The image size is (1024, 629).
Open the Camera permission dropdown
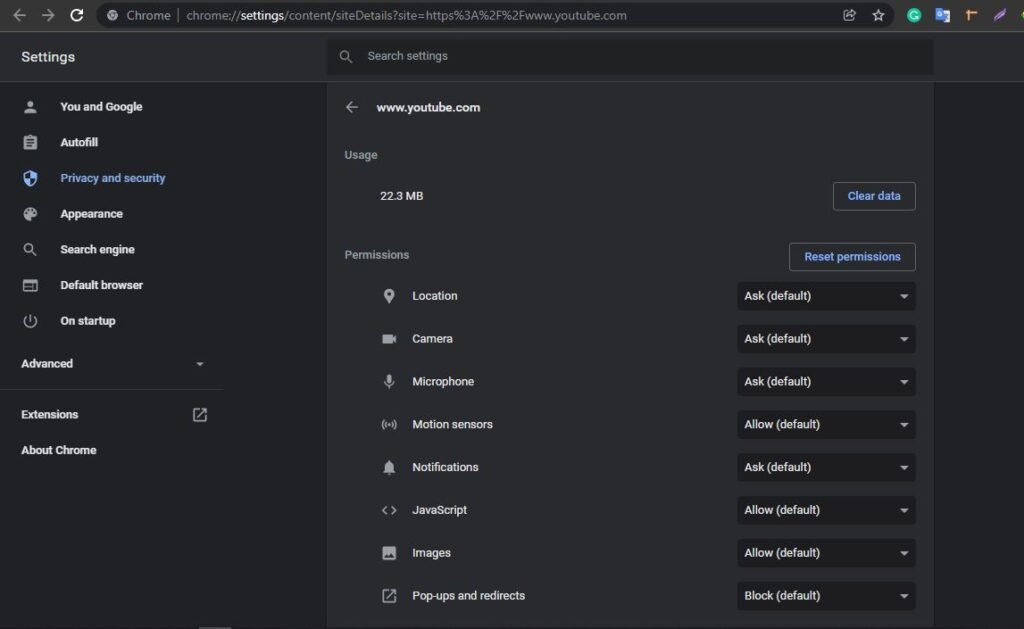tap(826, 339)
